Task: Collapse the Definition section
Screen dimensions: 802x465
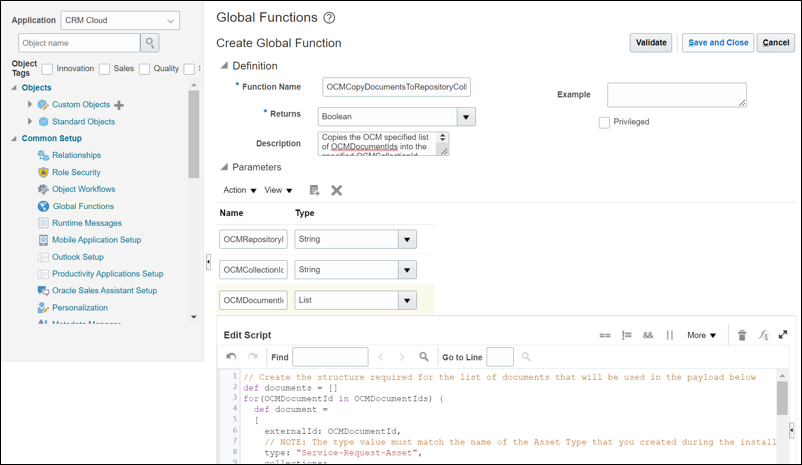Action: pos(224,65)
